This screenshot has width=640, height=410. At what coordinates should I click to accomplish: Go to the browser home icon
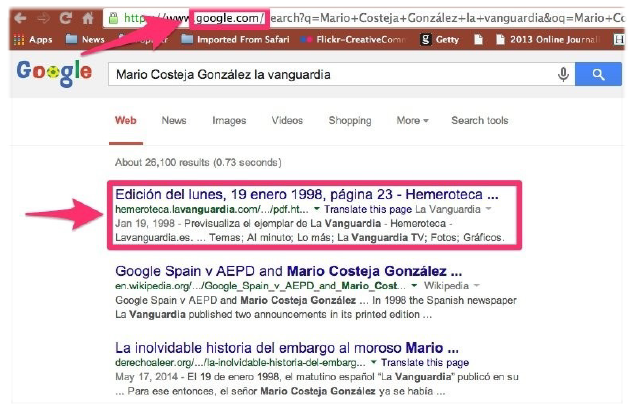(88, 18)
